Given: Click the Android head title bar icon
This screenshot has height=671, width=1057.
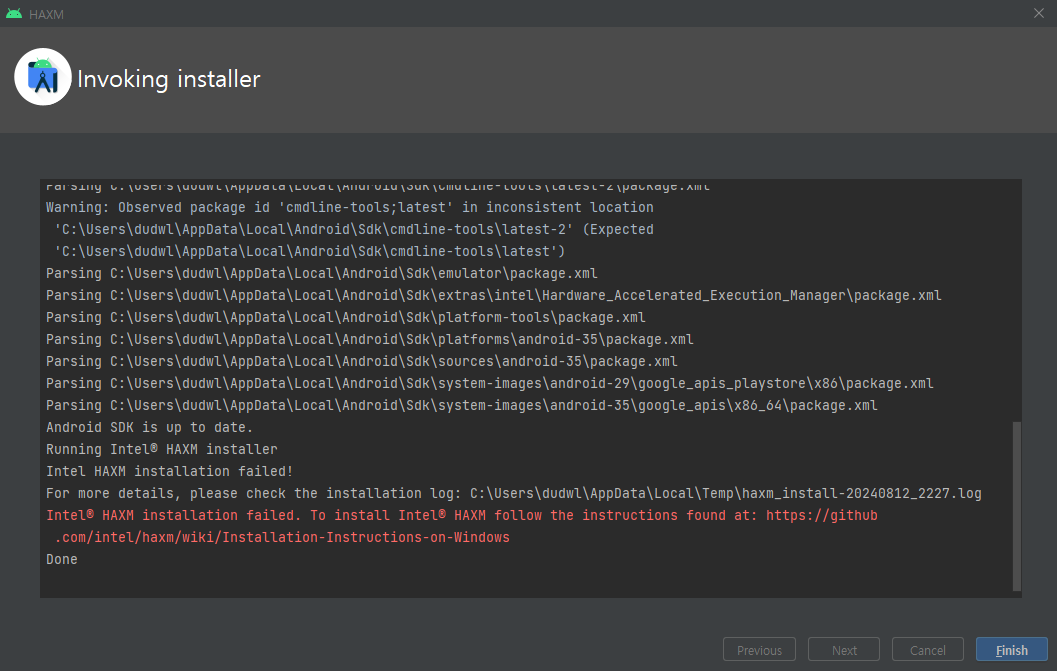Looking at the screenshot, I should [13, 13].
